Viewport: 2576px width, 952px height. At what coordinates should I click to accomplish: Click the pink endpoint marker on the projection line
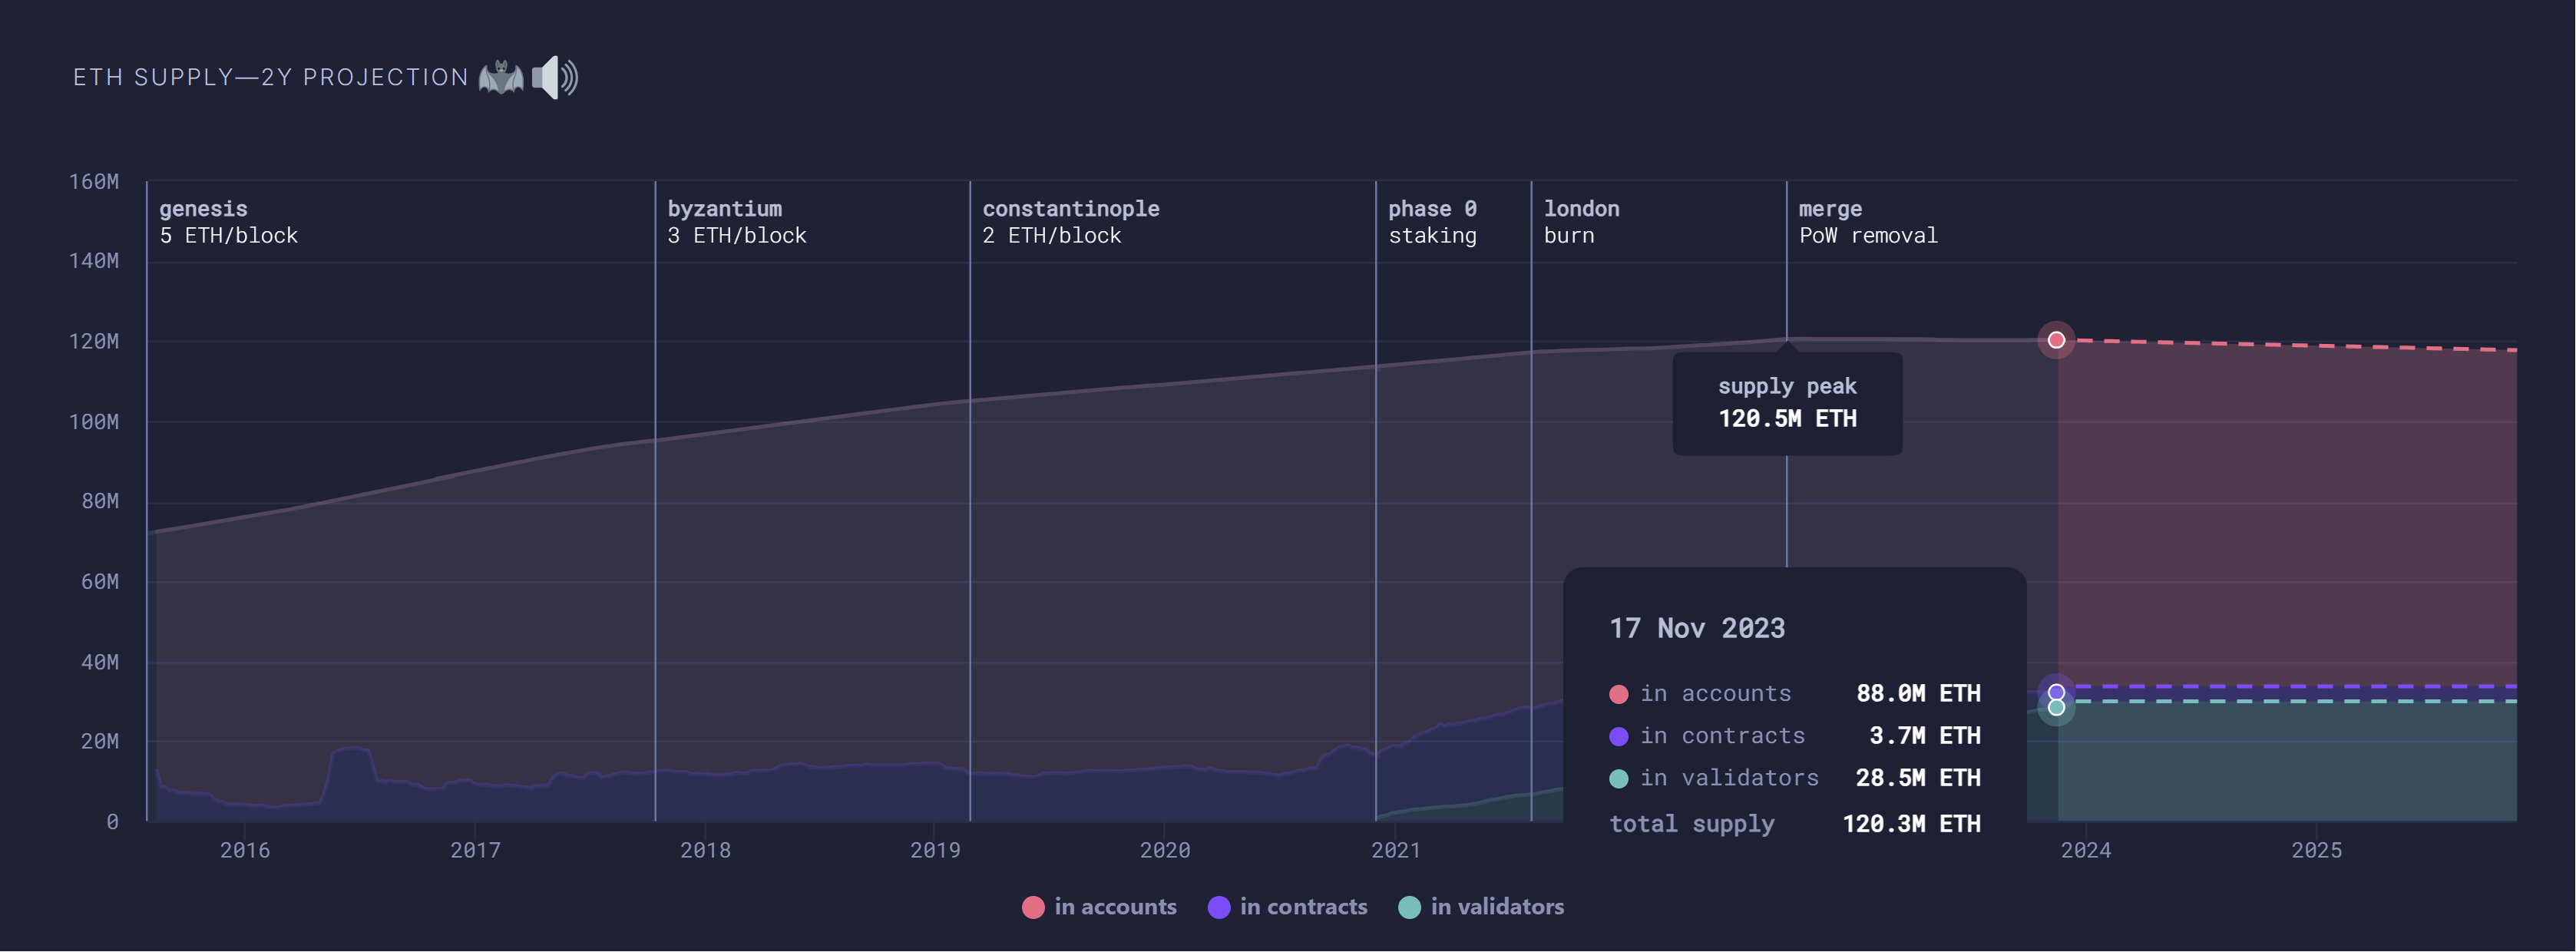(x=2056, y=340)
